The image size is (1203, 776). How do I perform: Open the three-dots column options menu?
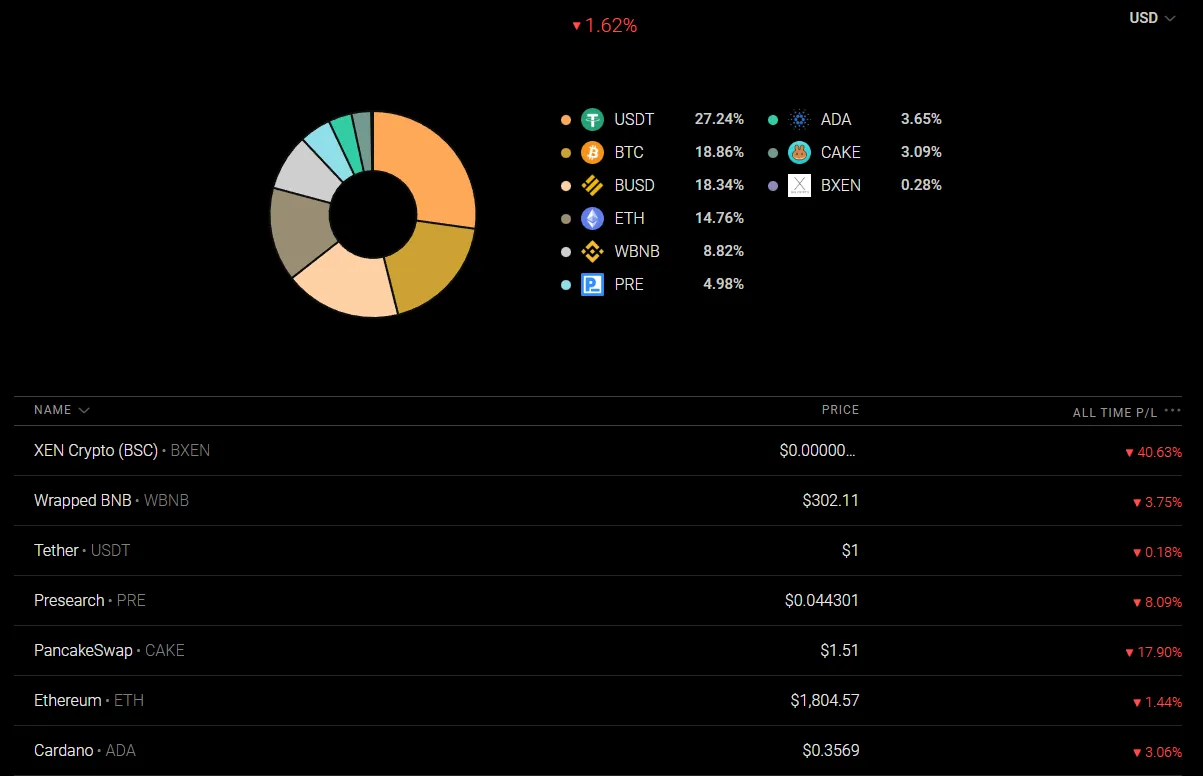pos(1173,411)
